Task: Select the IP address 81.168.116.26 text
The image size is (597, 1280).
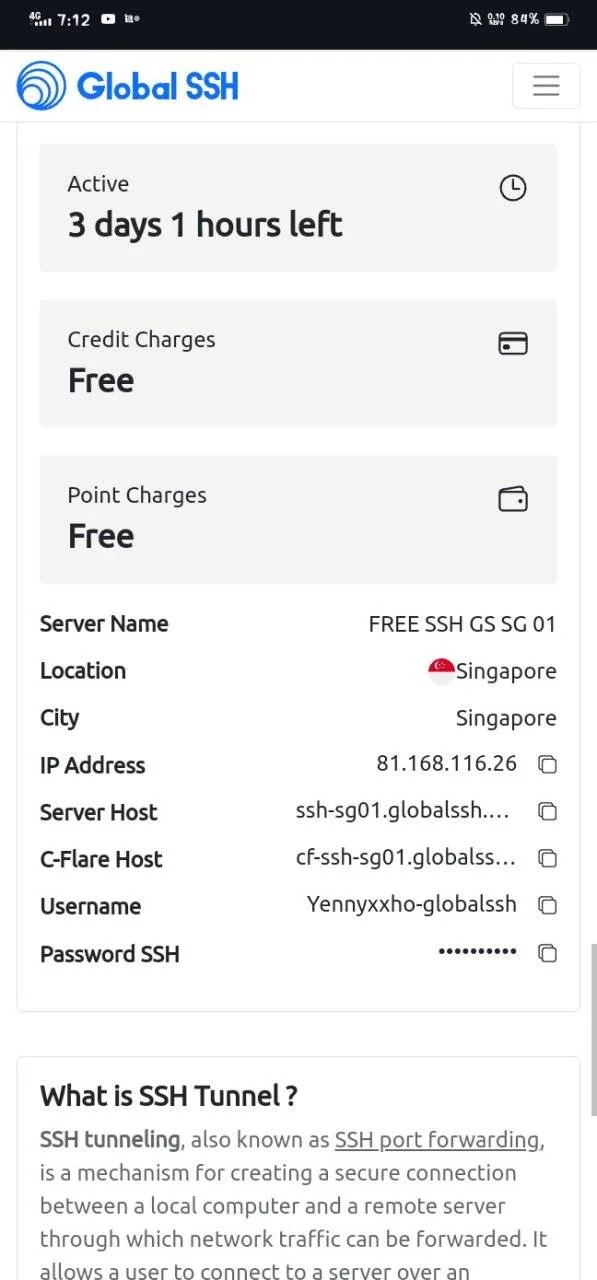Action: pos(447,764)
